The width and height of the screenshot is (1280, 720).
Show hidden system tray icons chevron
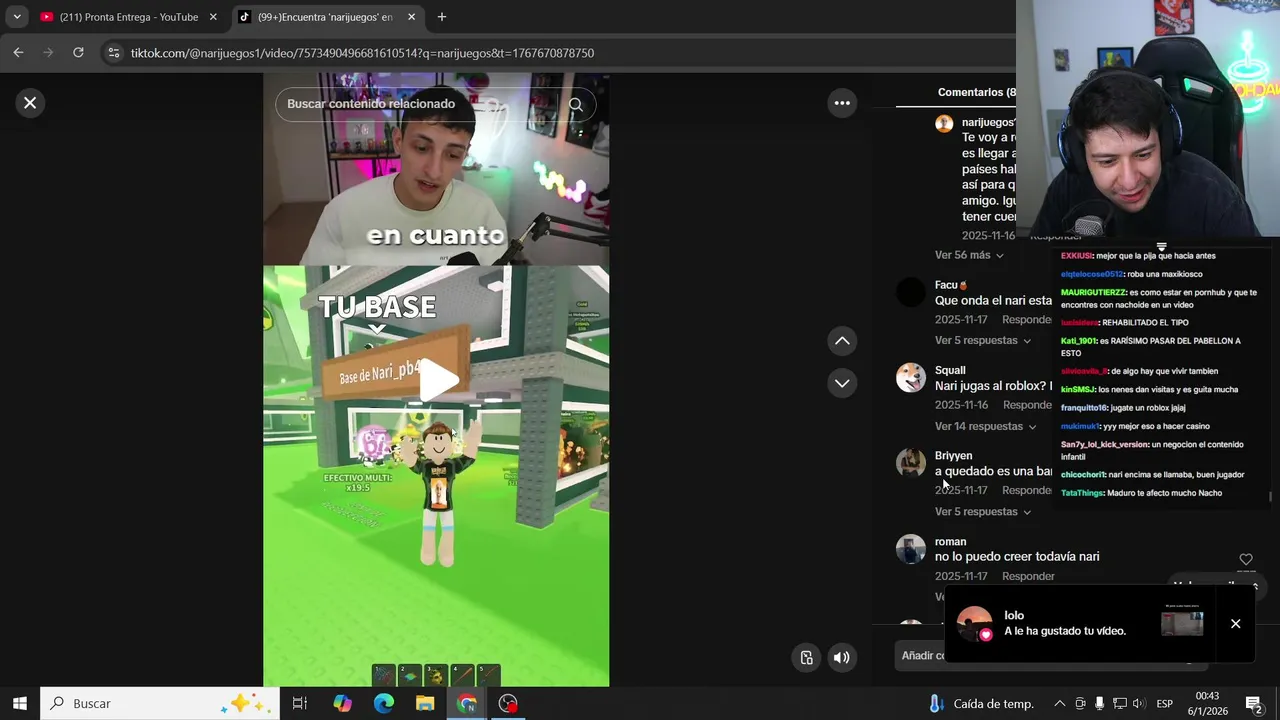tap(1059, 703)
